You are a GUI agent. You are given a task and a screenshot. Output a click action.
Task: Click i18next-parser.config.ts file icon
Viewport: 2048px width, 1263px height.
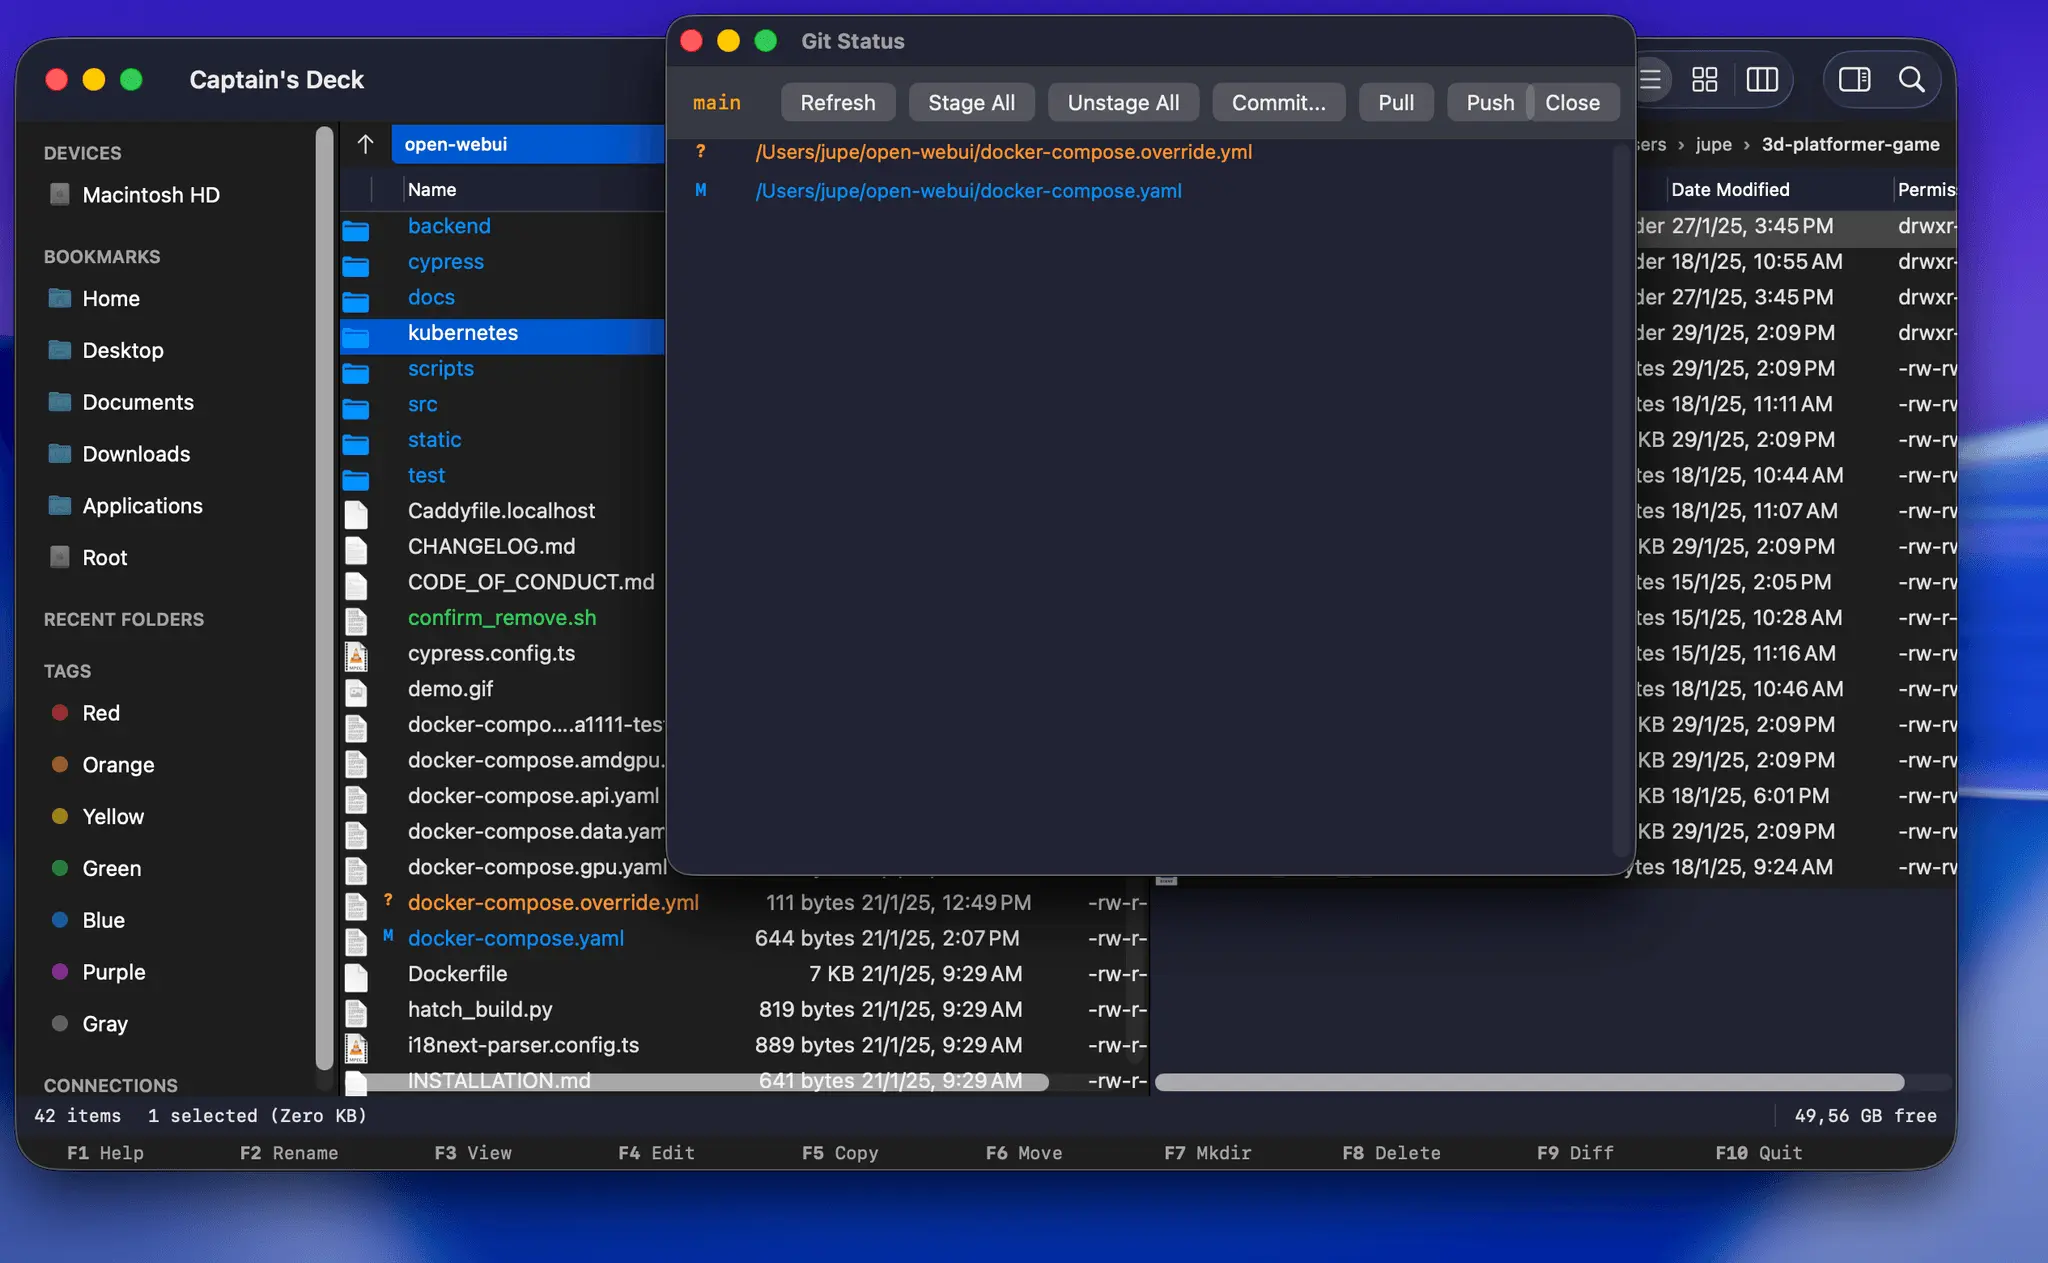356,1047
